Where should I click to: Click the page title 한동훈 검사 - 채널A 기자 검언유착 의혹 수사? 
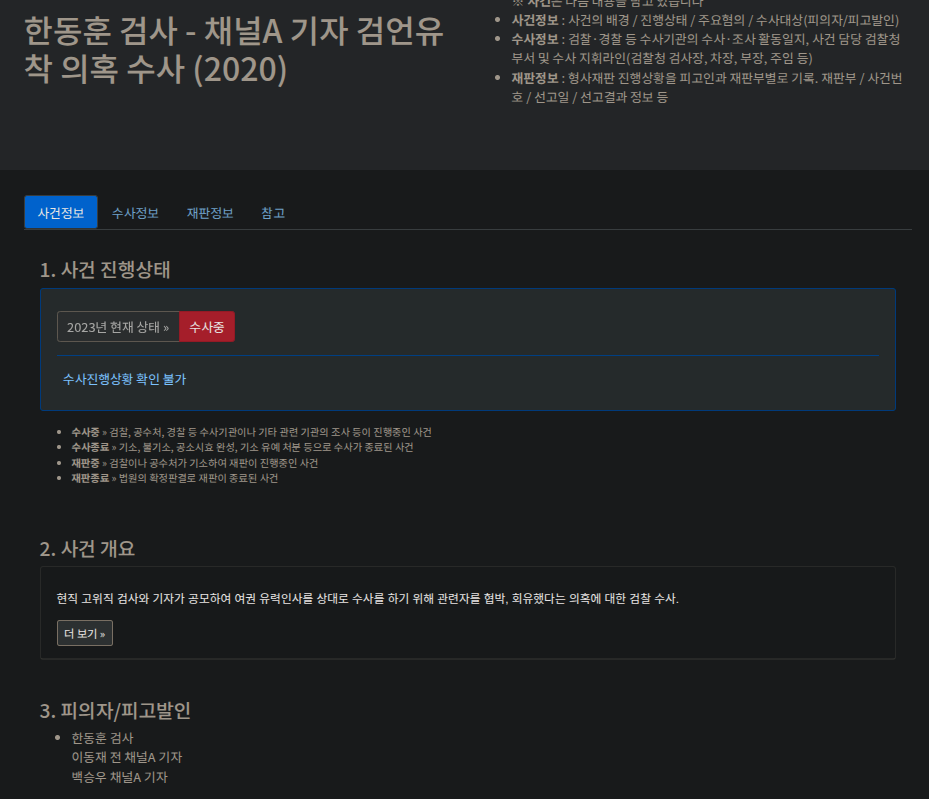pos(233,50)
